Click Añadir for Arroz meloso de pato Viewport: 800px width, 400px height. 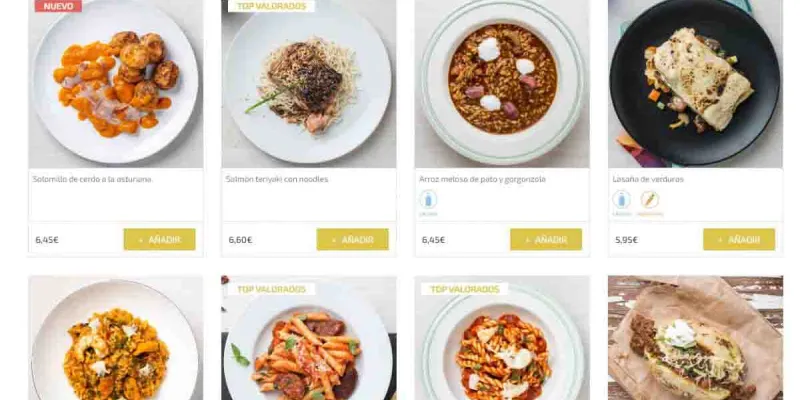click(546, 239)
